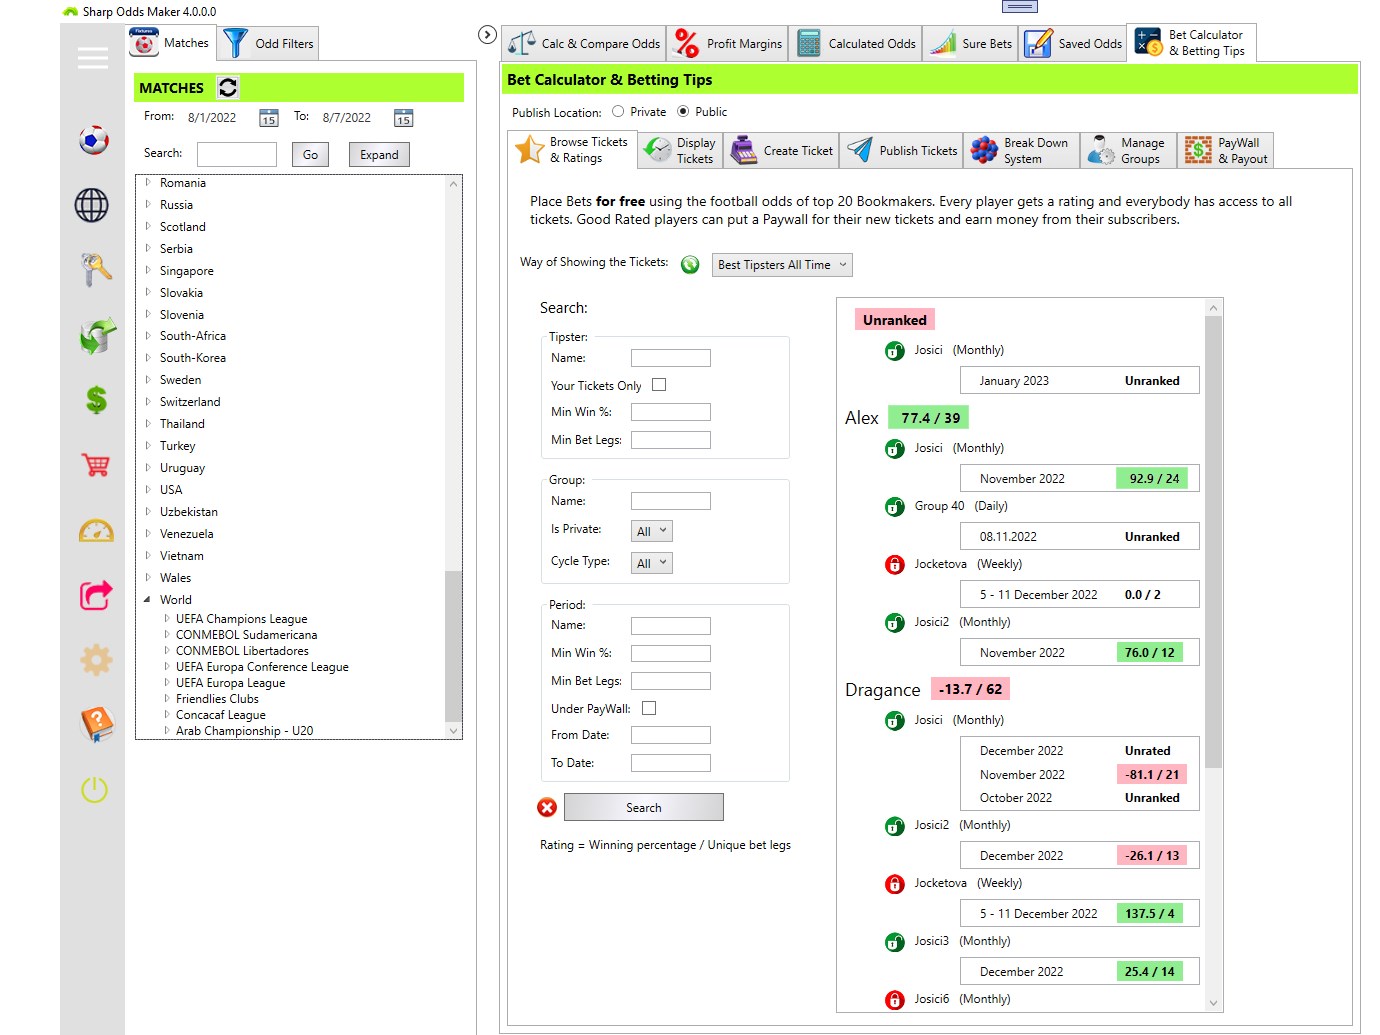1380x1035 pixels.
Task: Open the Is Private dropdown
Action: pos(652,532)
